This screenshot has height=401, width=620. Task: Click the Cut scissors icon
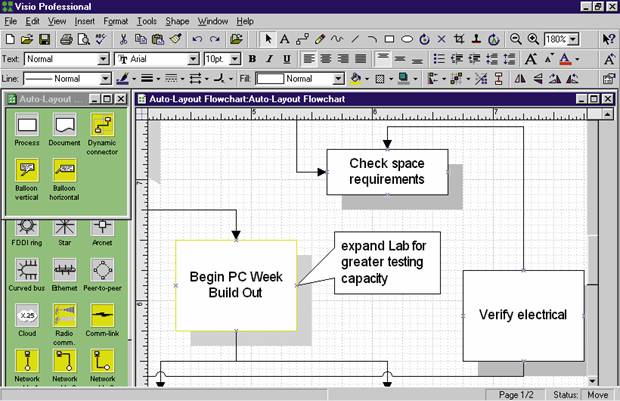coord(122,39)
